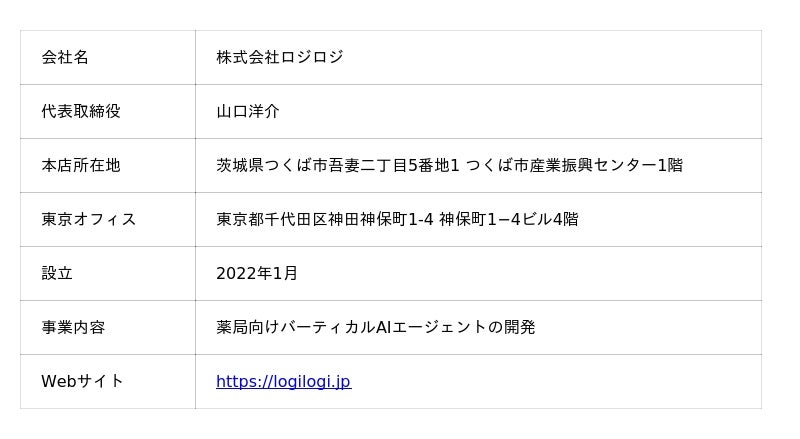Click the 設立 label cell
Screen dimensions: 800x439
[x=57, y=273]
